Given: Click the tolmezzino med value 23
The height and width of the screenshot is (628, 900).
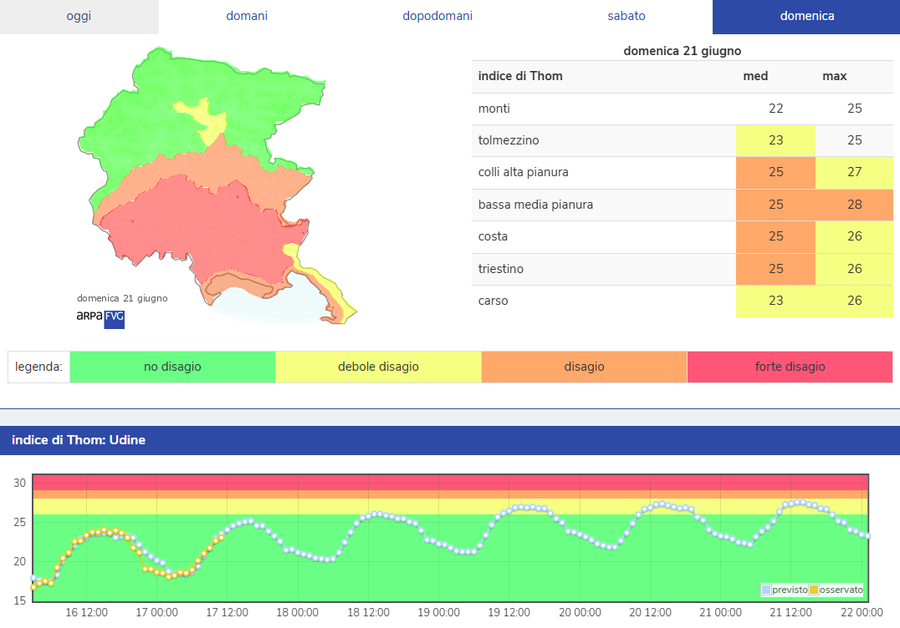Looking at the screenshot, I should pos(775,140).
